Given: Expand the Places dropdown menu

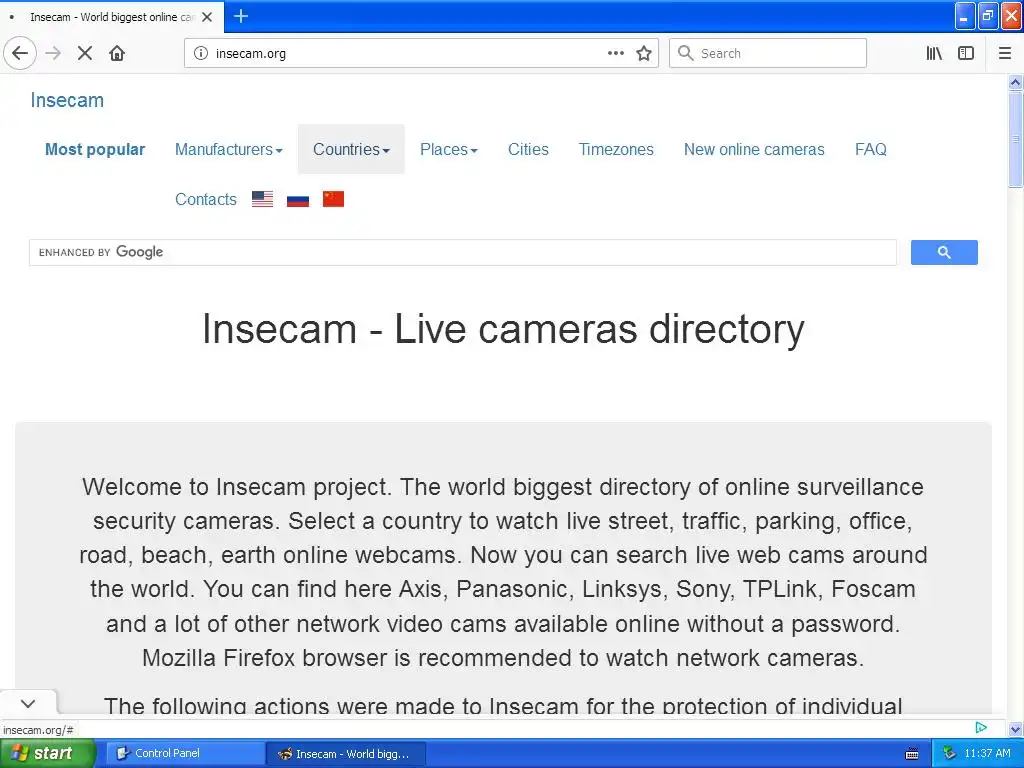Looking at the screenshot, I should point(449,150).
